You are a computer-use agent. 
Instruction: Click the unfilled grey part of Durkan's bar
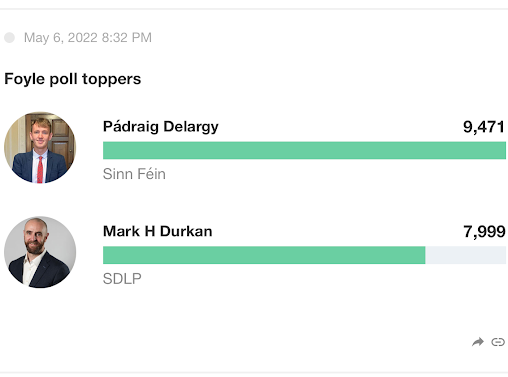tap(466, 255)
